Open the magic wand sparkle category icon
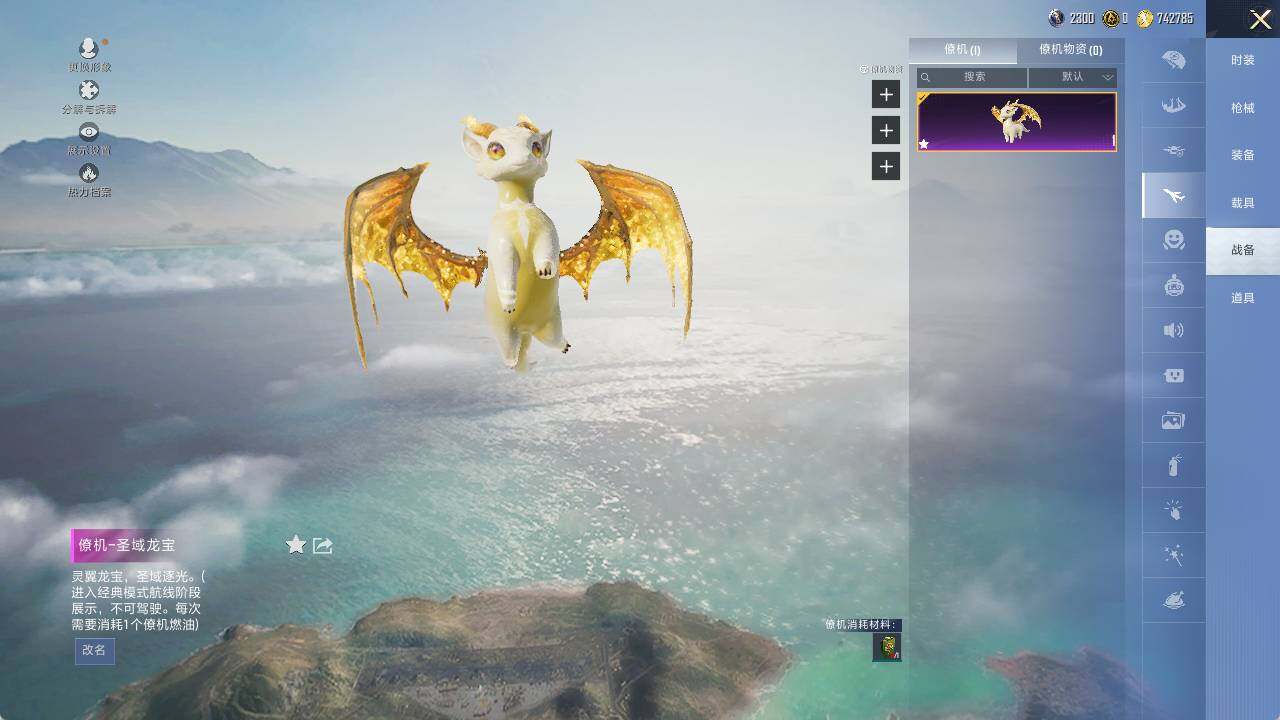 click(1174, 555)
